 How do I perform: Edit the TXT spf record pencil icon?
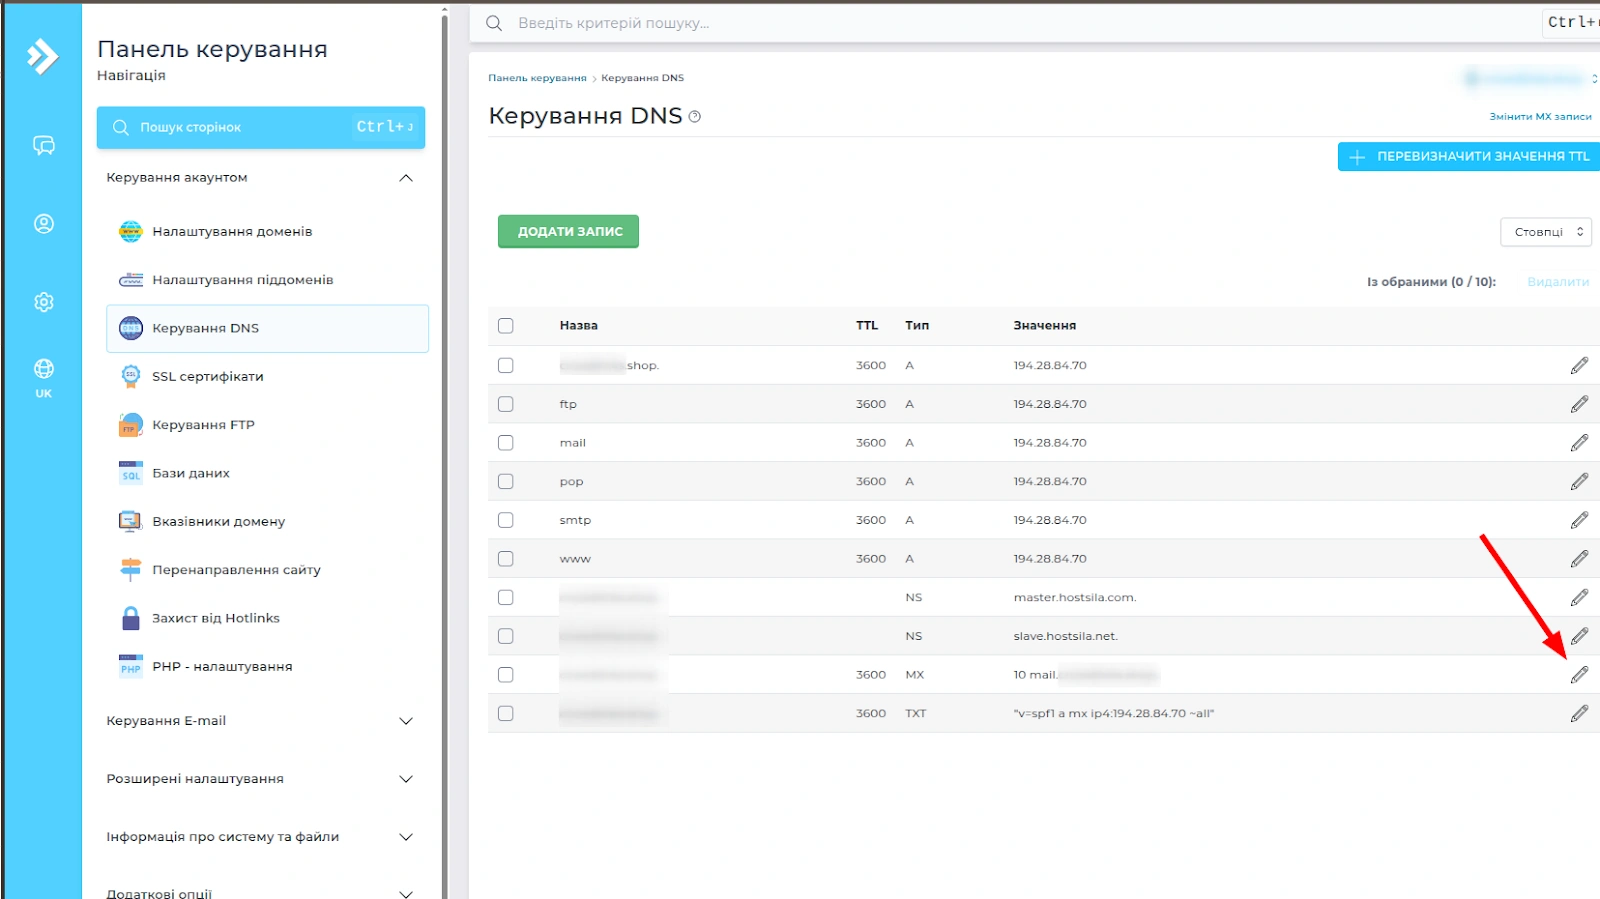tap(1579, 714)
